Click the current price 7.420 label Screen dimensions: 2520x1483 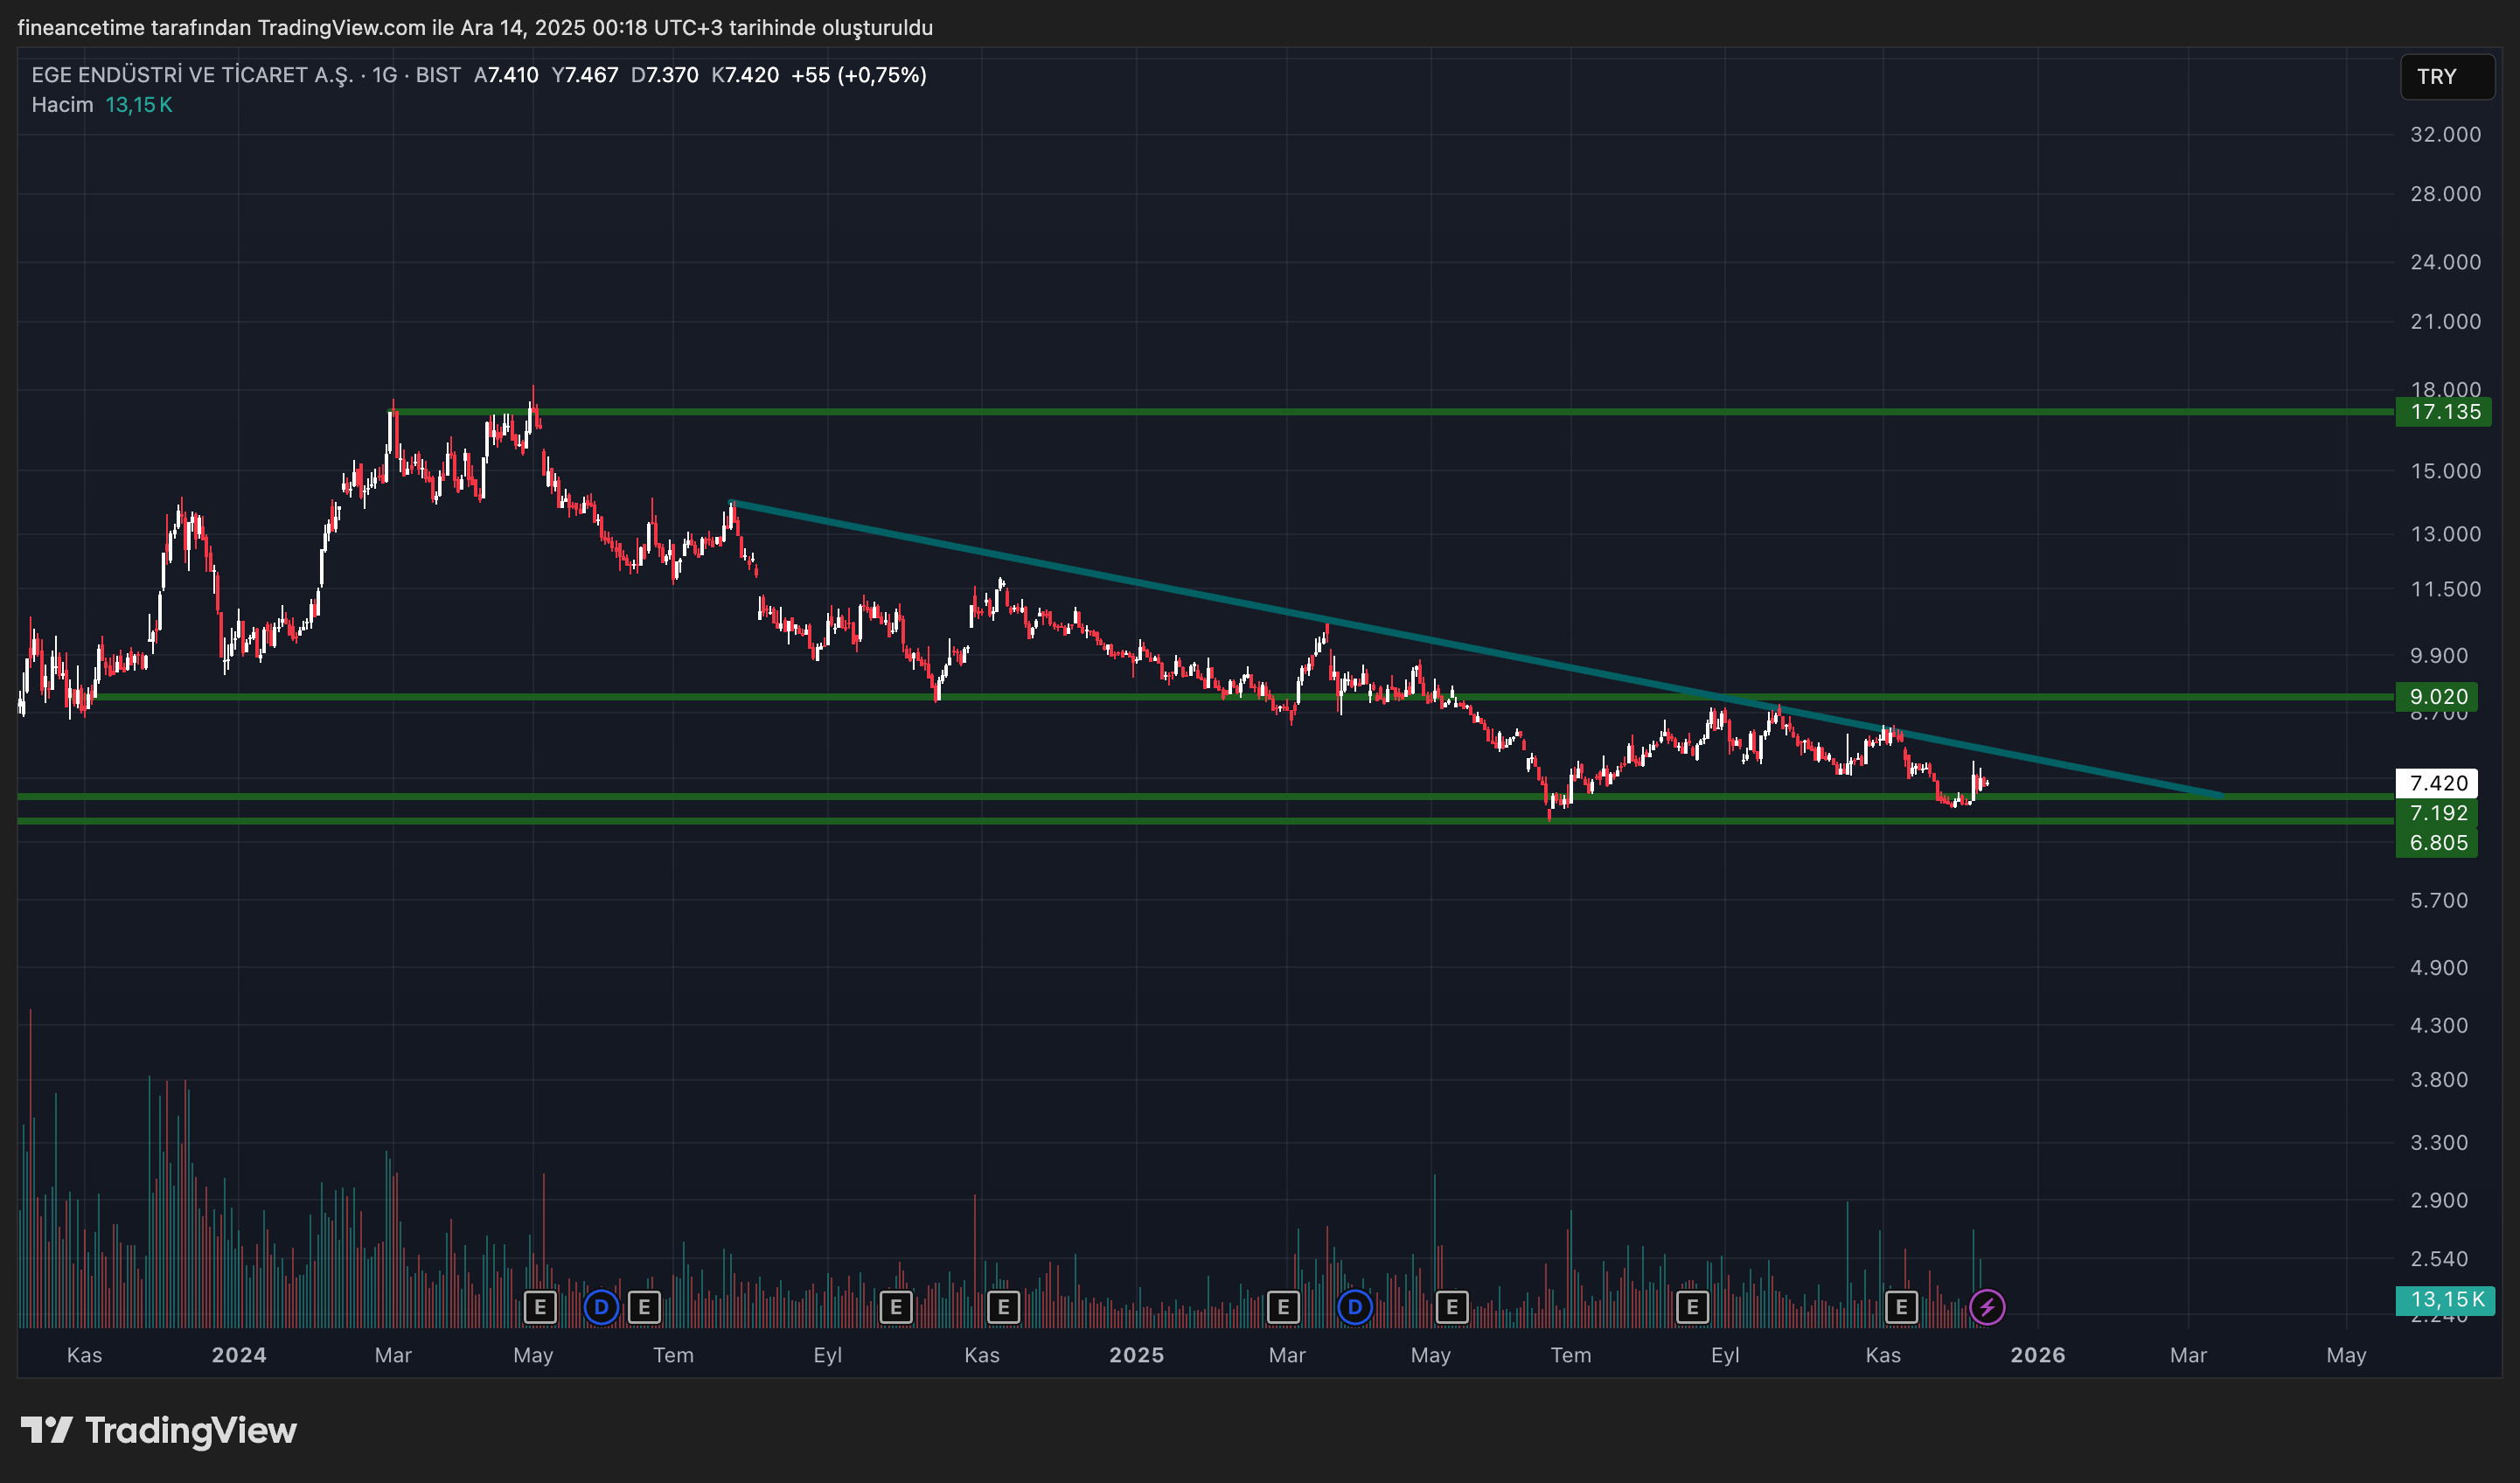coord(2438,783)
